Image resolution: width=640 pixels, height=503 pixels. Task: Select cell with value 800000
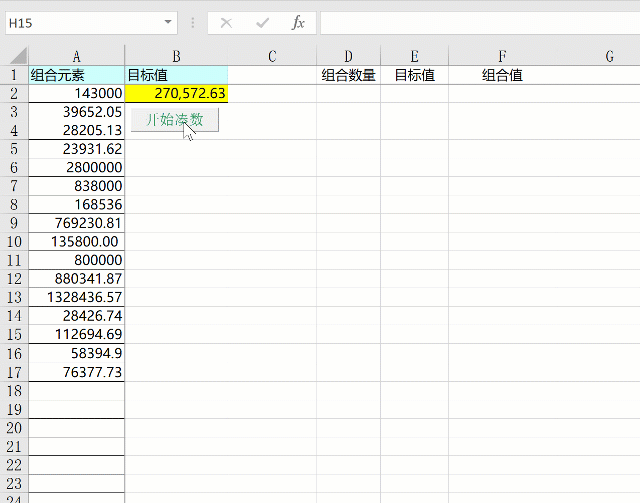[76, 260]
